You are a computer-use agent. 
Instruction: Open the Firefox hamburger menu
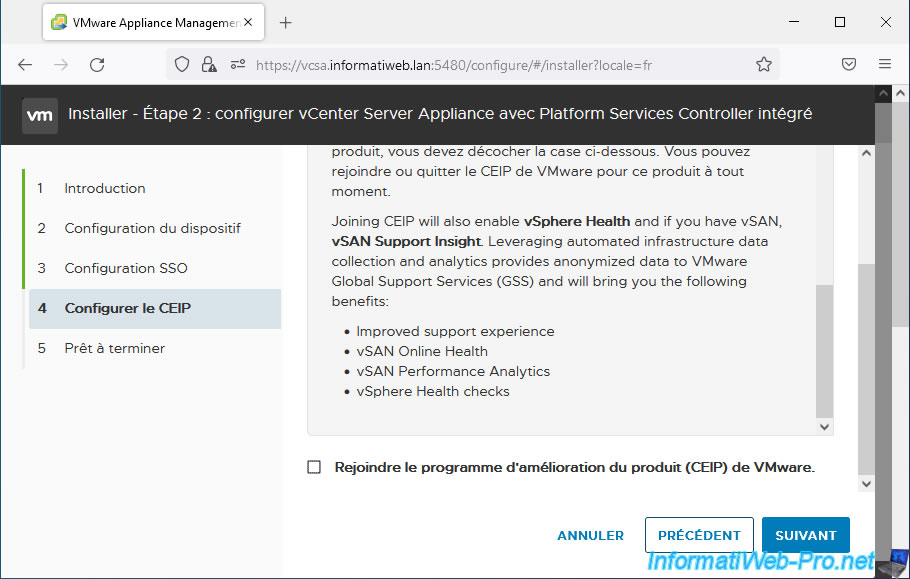[x=884, y=64]
